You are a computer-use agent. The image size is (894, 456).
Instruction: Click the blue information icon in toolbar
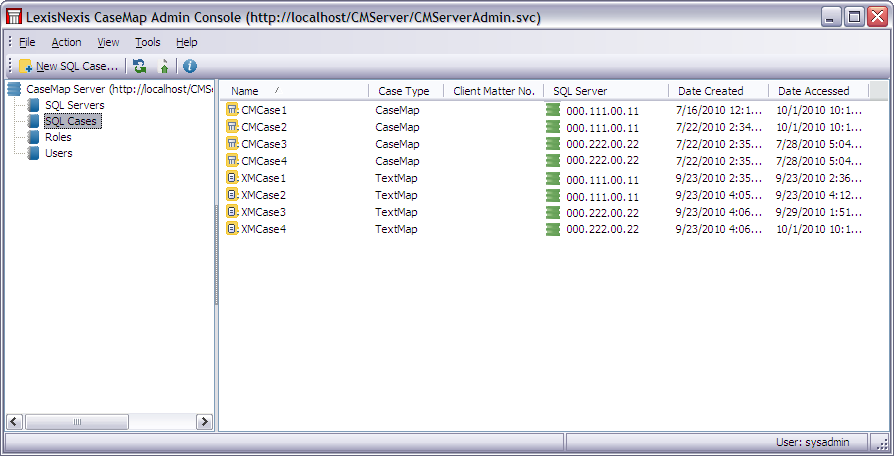[190, 66]
